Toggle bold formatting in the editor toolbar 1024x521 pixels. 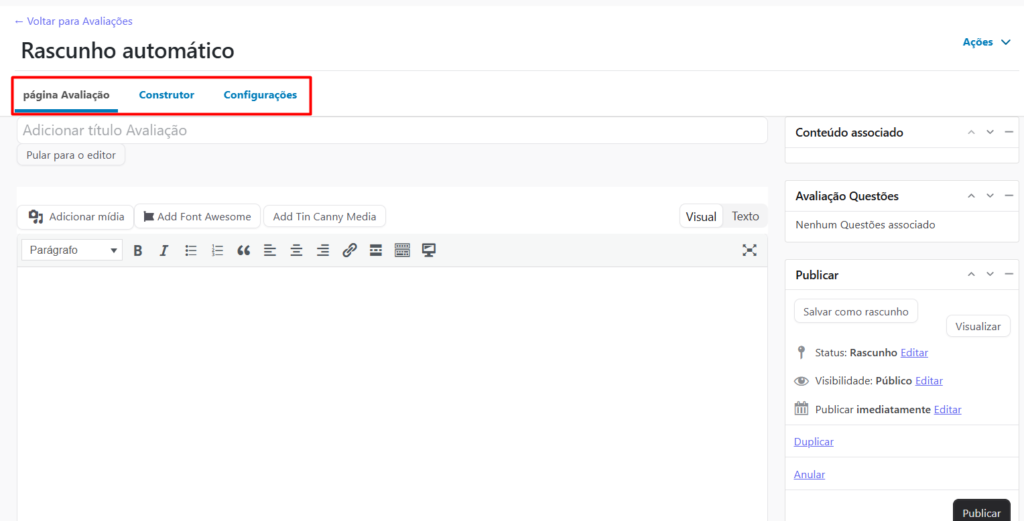coord(138,250)
